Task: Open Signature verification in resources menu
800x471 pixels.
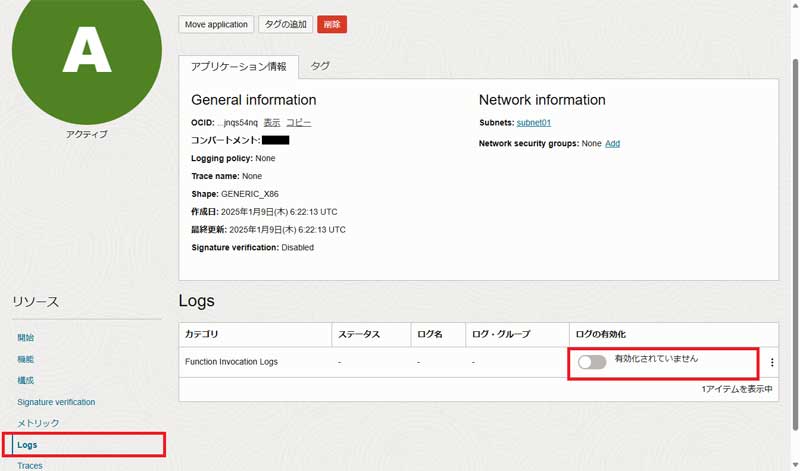Action: [56, 402]
